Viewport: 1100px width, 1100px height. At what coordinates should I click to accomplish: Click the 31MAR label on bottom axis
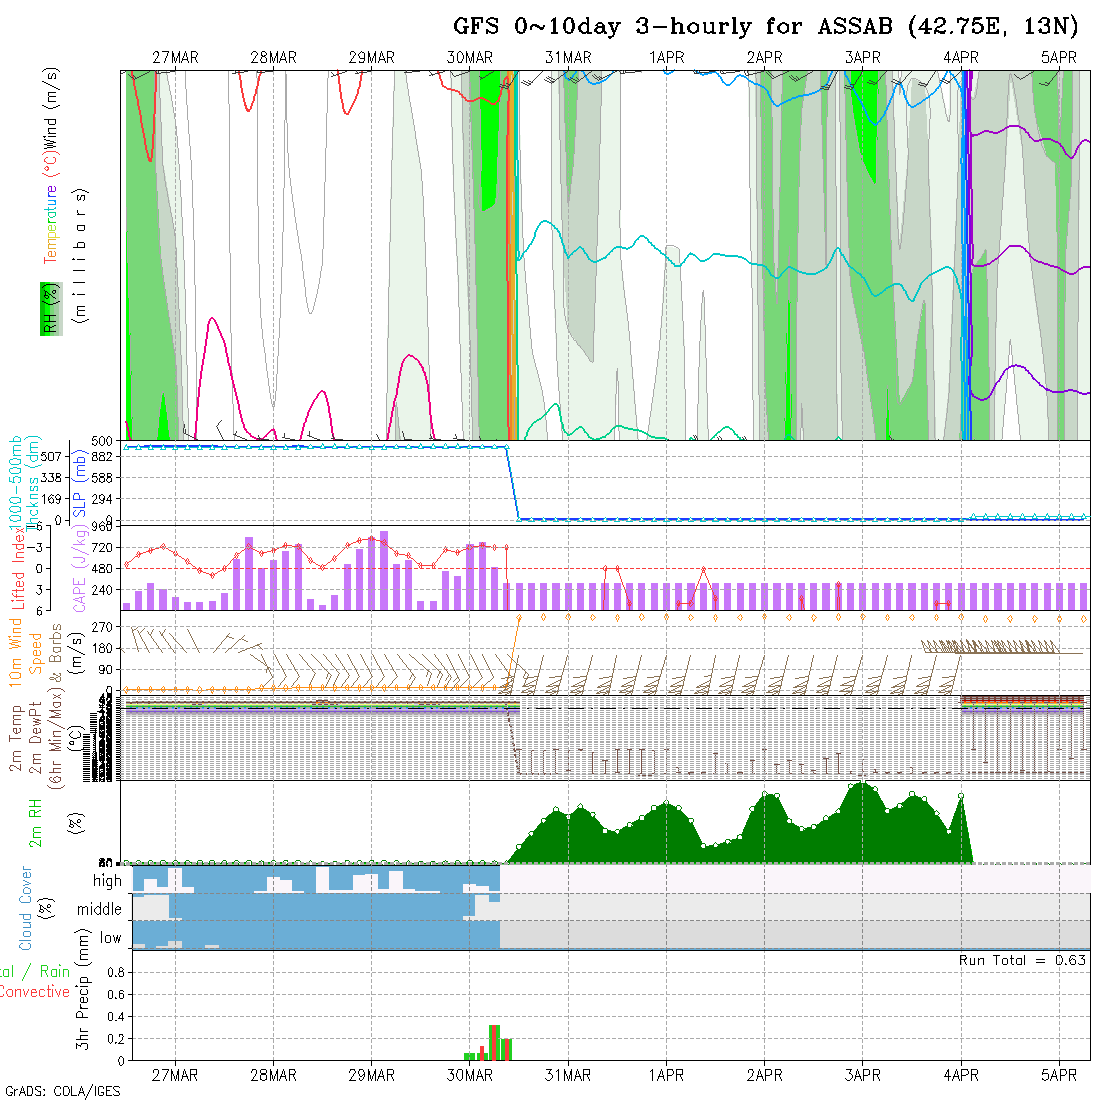click(x=568, y=1075)
